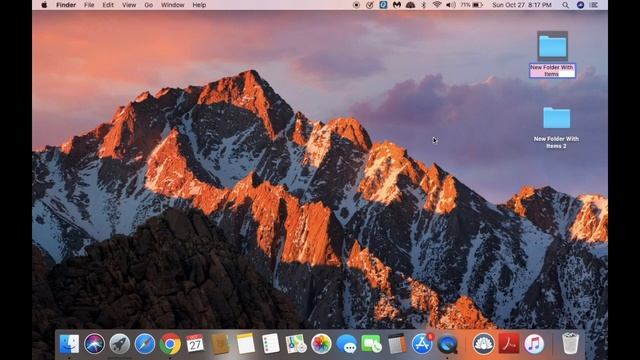Open Notification Center list icon
This screenshot has height=360, width=640.
tap(594, 5)
